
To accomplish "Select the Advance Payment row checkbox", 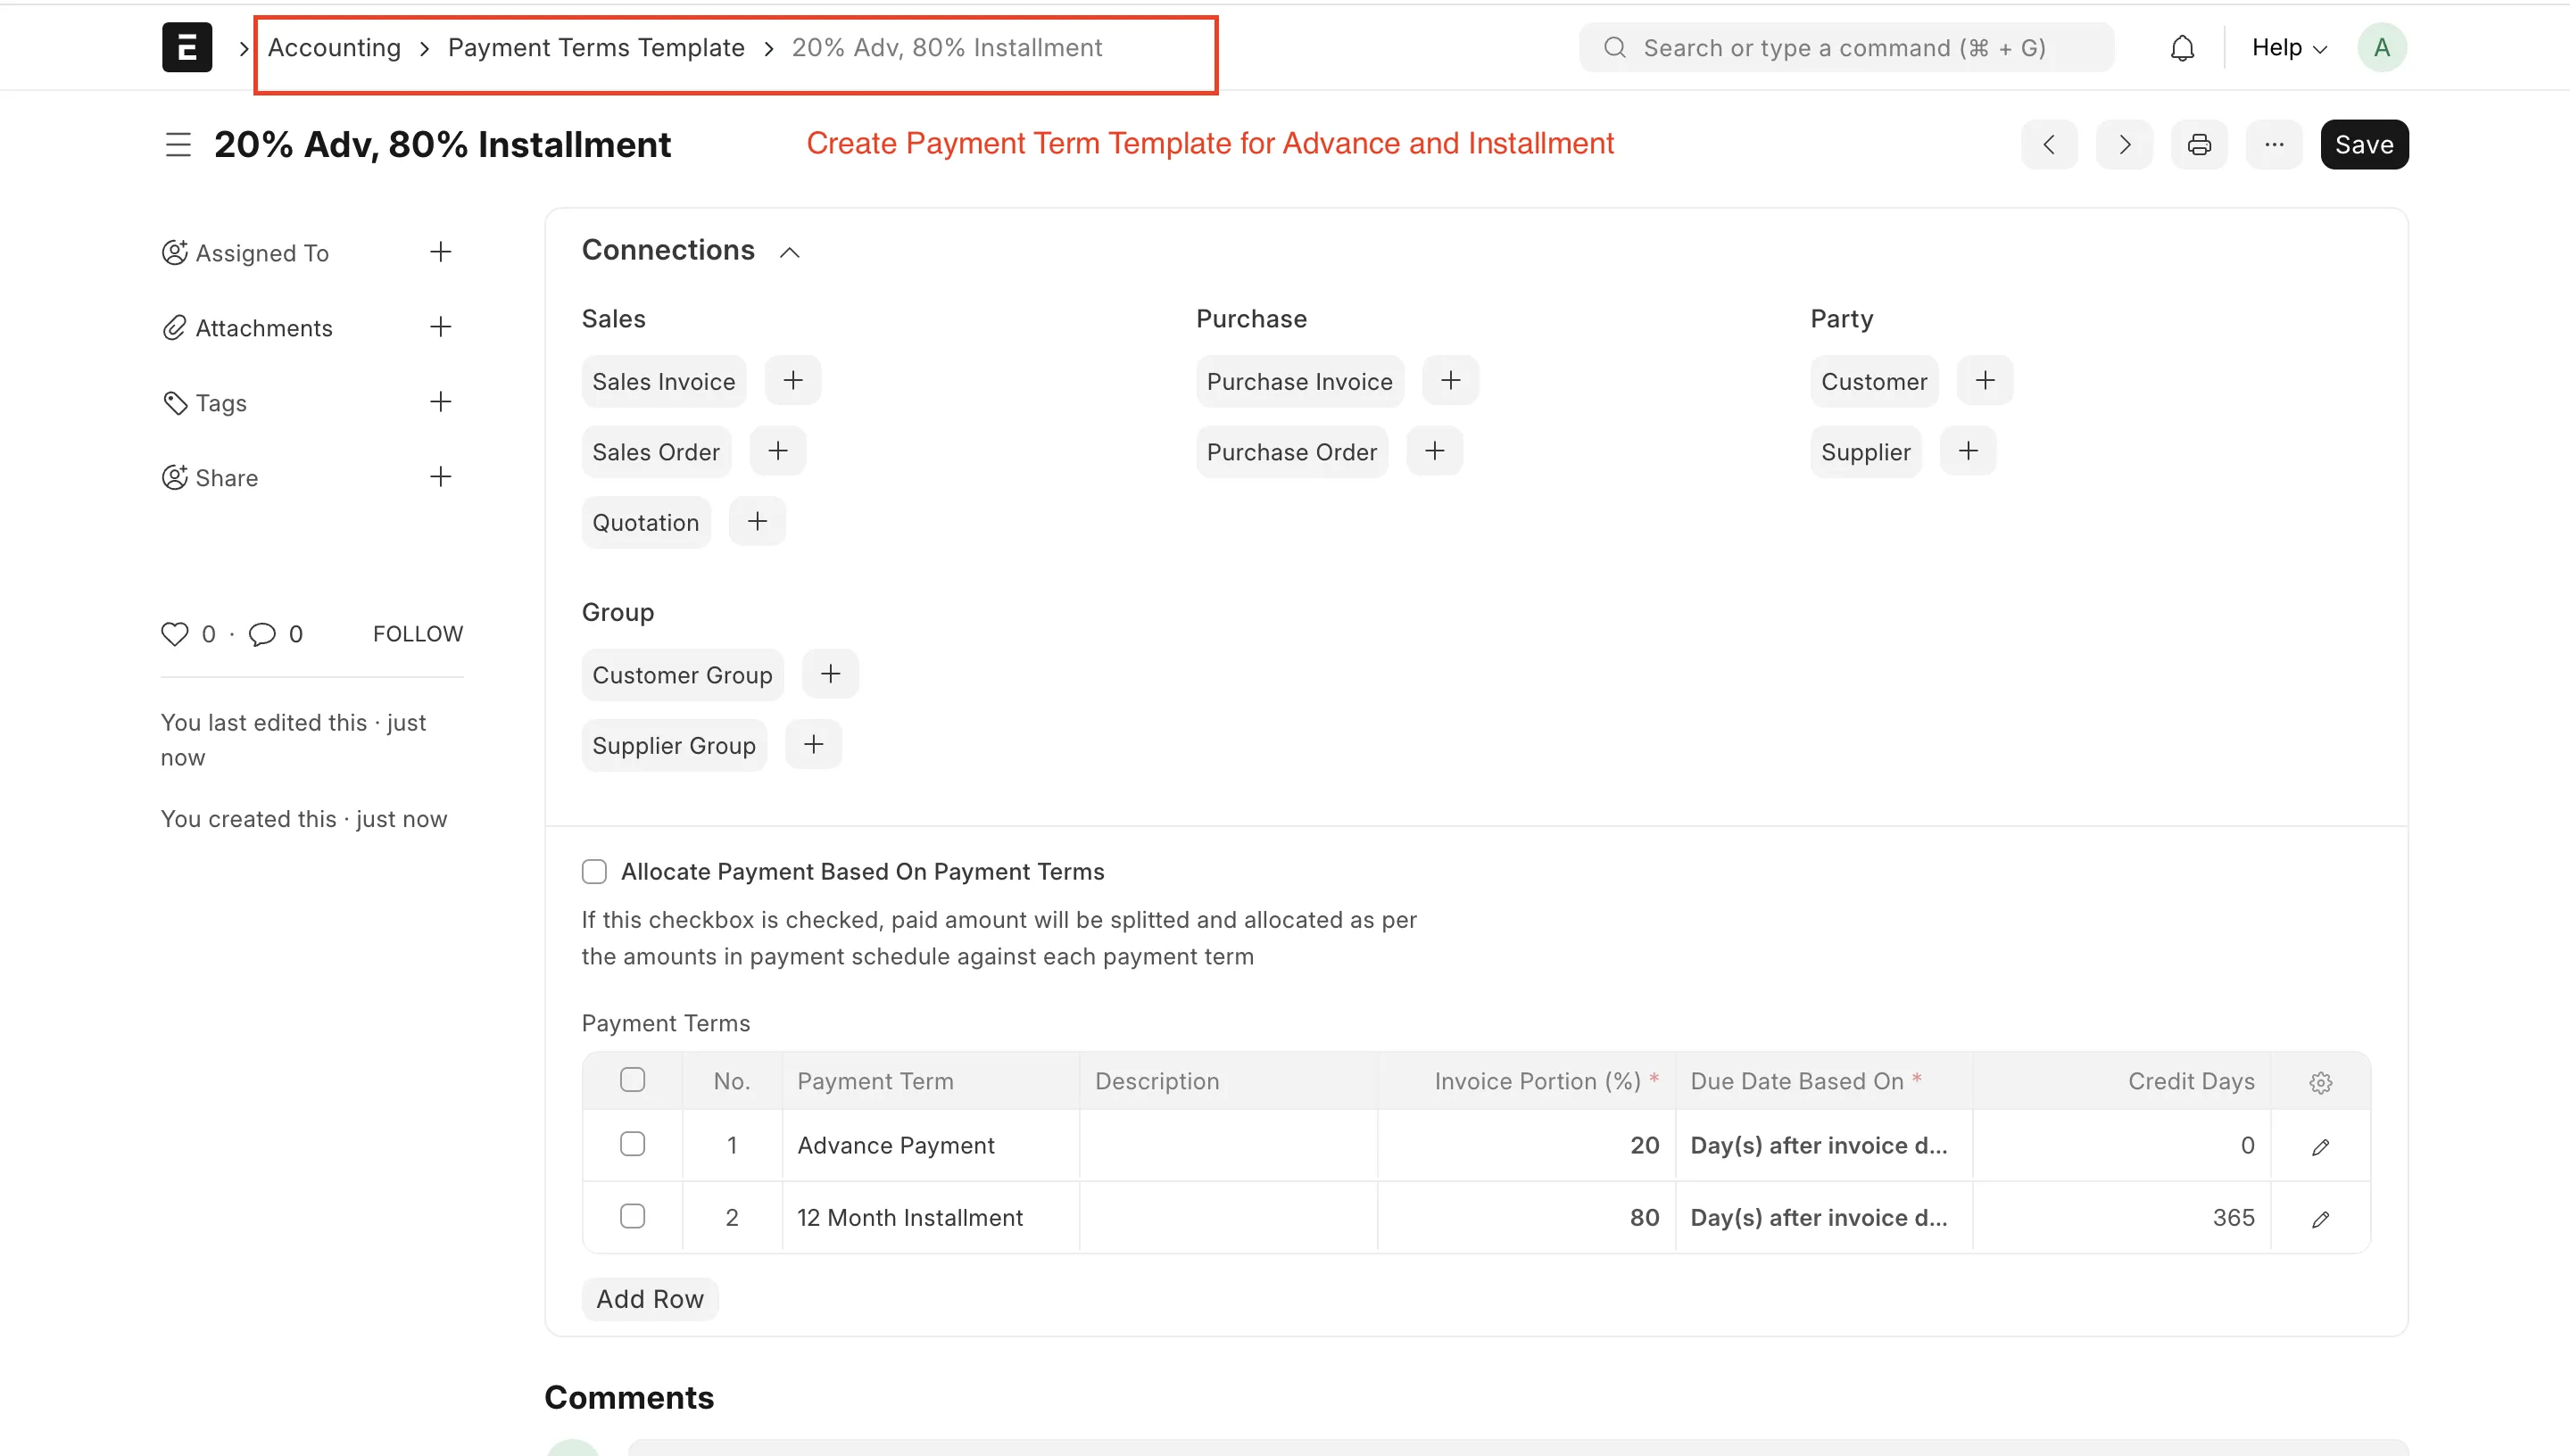I will tap(633, 1144).
